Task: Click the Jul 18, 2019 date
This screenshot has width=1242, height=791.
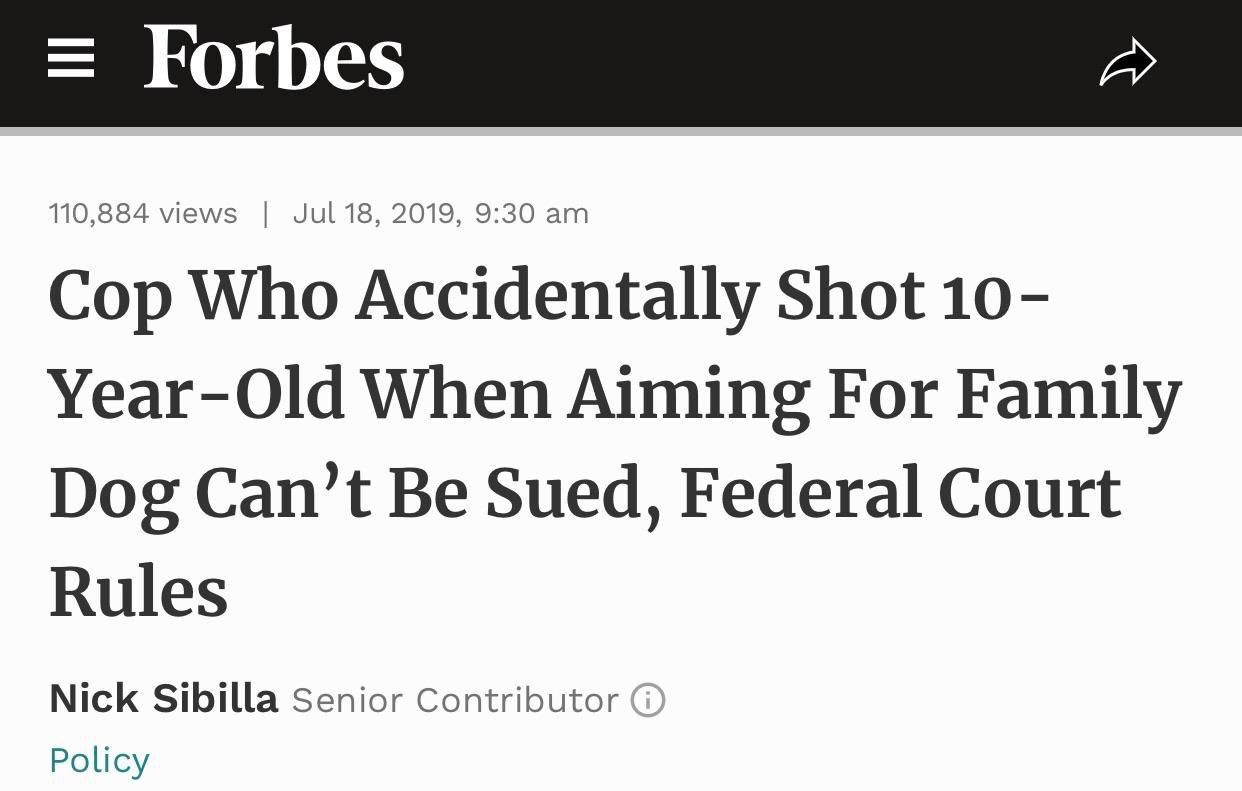Action: [376, 213]
